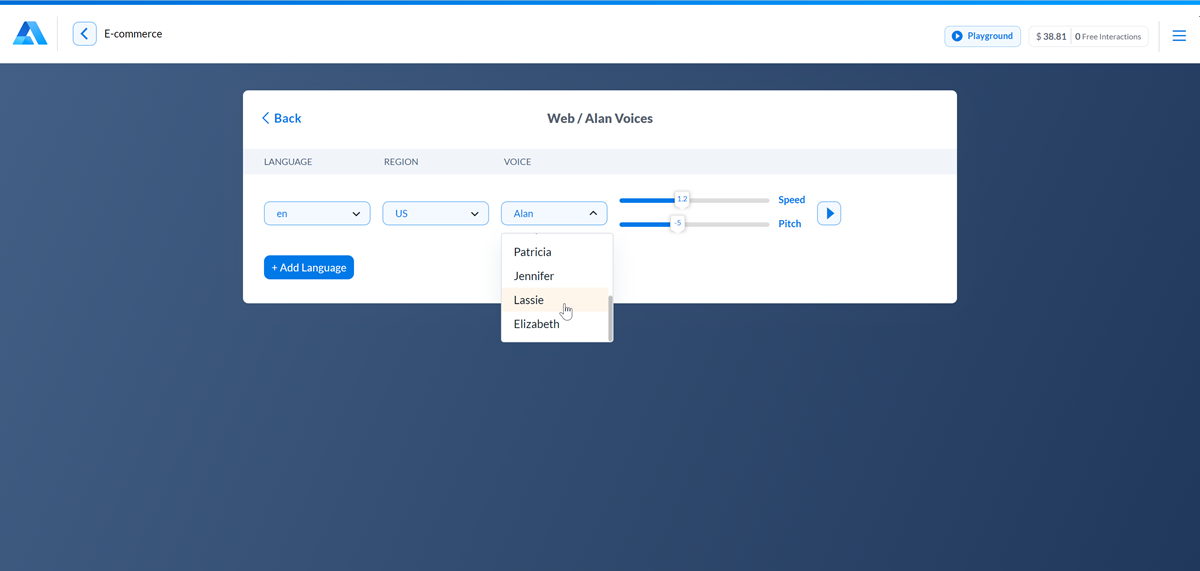This screenshot has height=571, width=1200.
Task: Open the hamburger menu icon
Action: pyautogui.click(x=1179, y=36)
